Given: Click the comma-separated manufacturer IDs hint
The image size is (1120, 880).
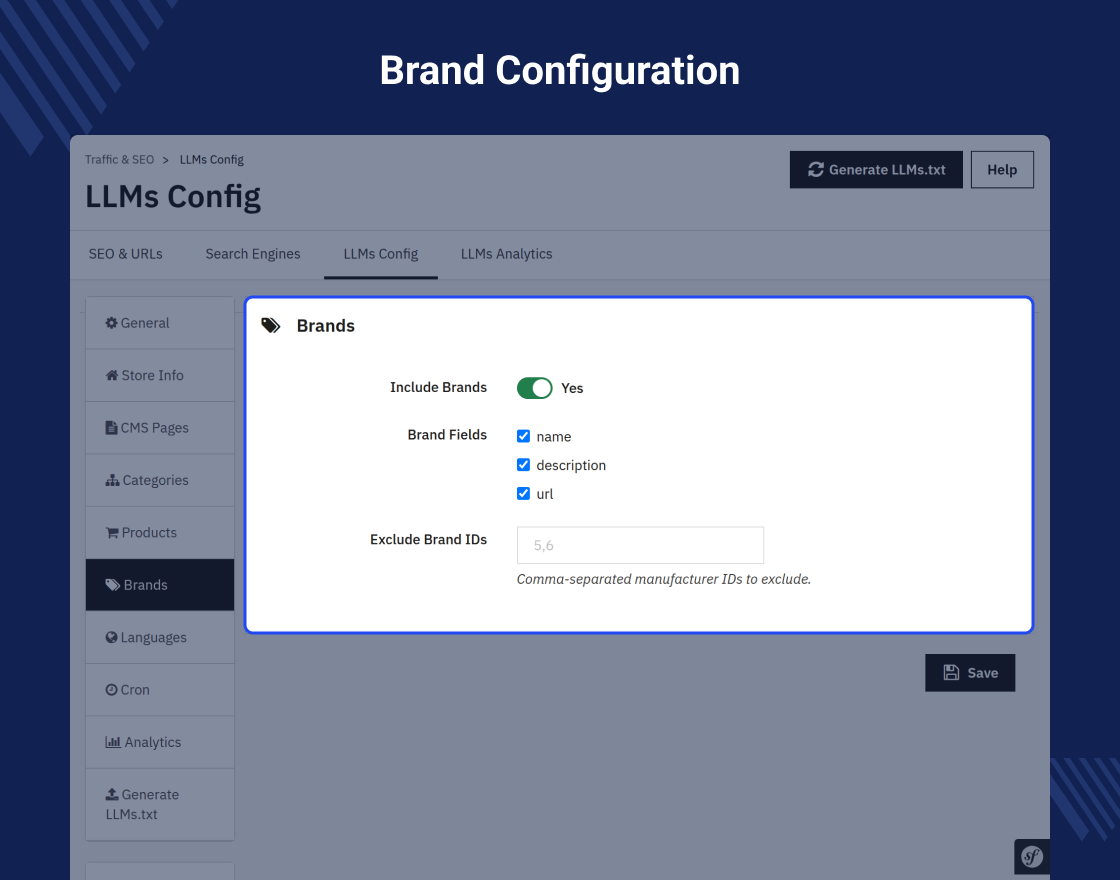Looking at the screenshot, I should pyautogui.click(x=664, y=579).
